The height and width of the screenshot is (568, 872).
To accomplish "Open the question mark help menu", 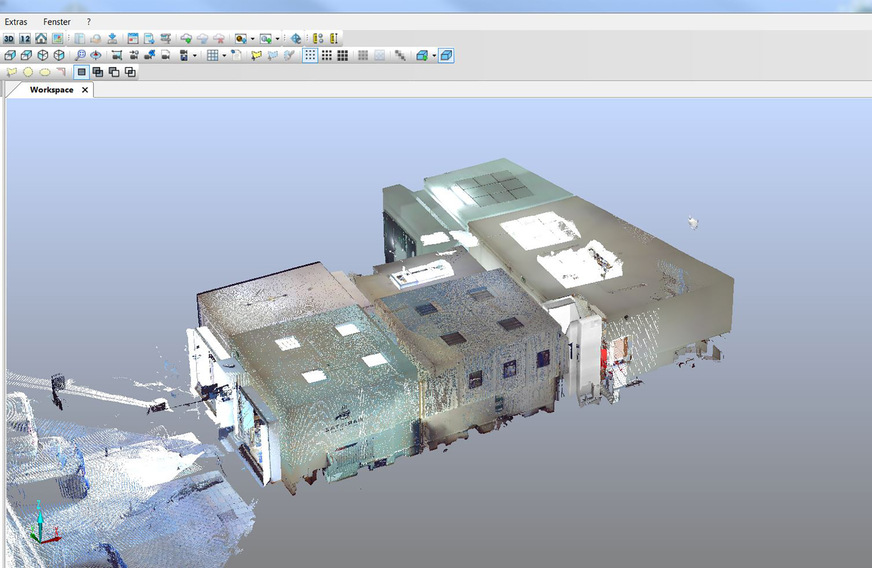I will coord(88,21).
